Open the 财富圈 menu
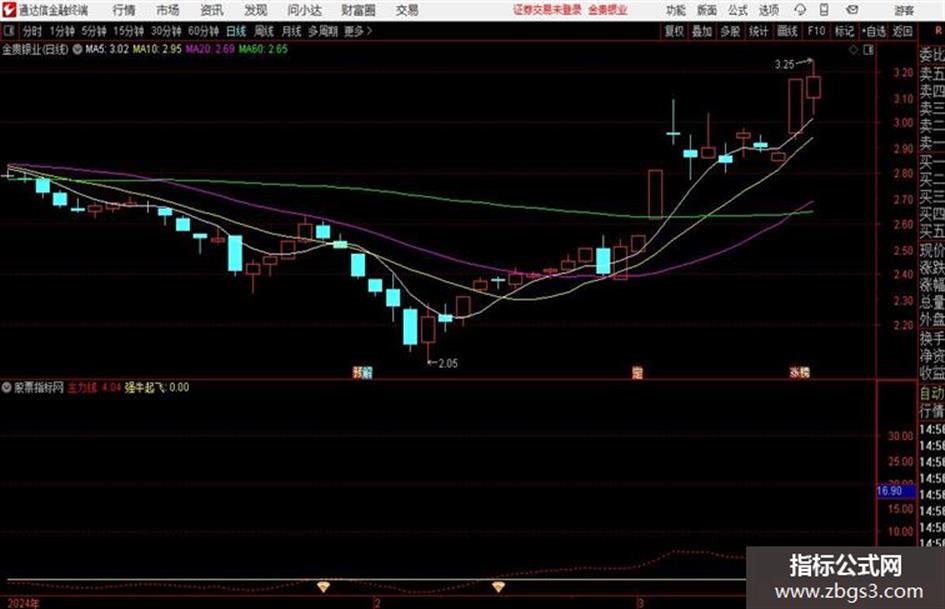Image resolution: width=945 pixels, height=609 pixels. point(358,10)
